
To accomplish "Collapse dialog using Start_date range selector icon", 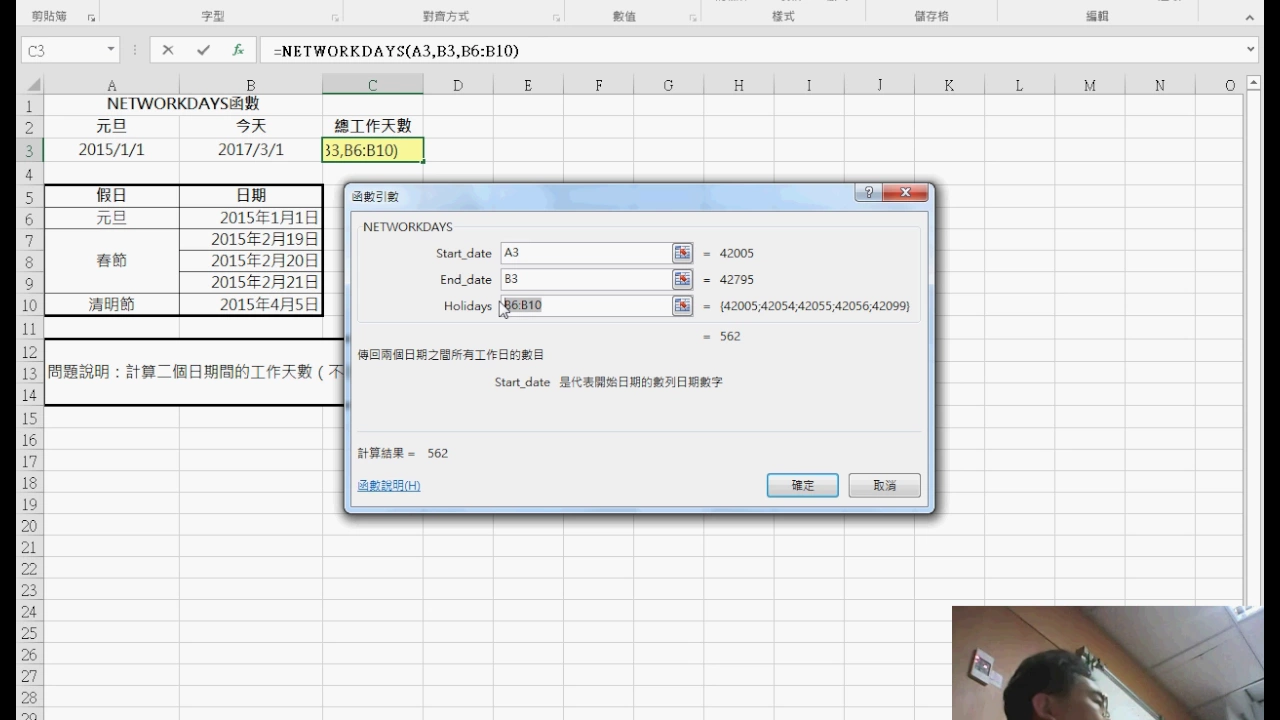I will point(682,253).
